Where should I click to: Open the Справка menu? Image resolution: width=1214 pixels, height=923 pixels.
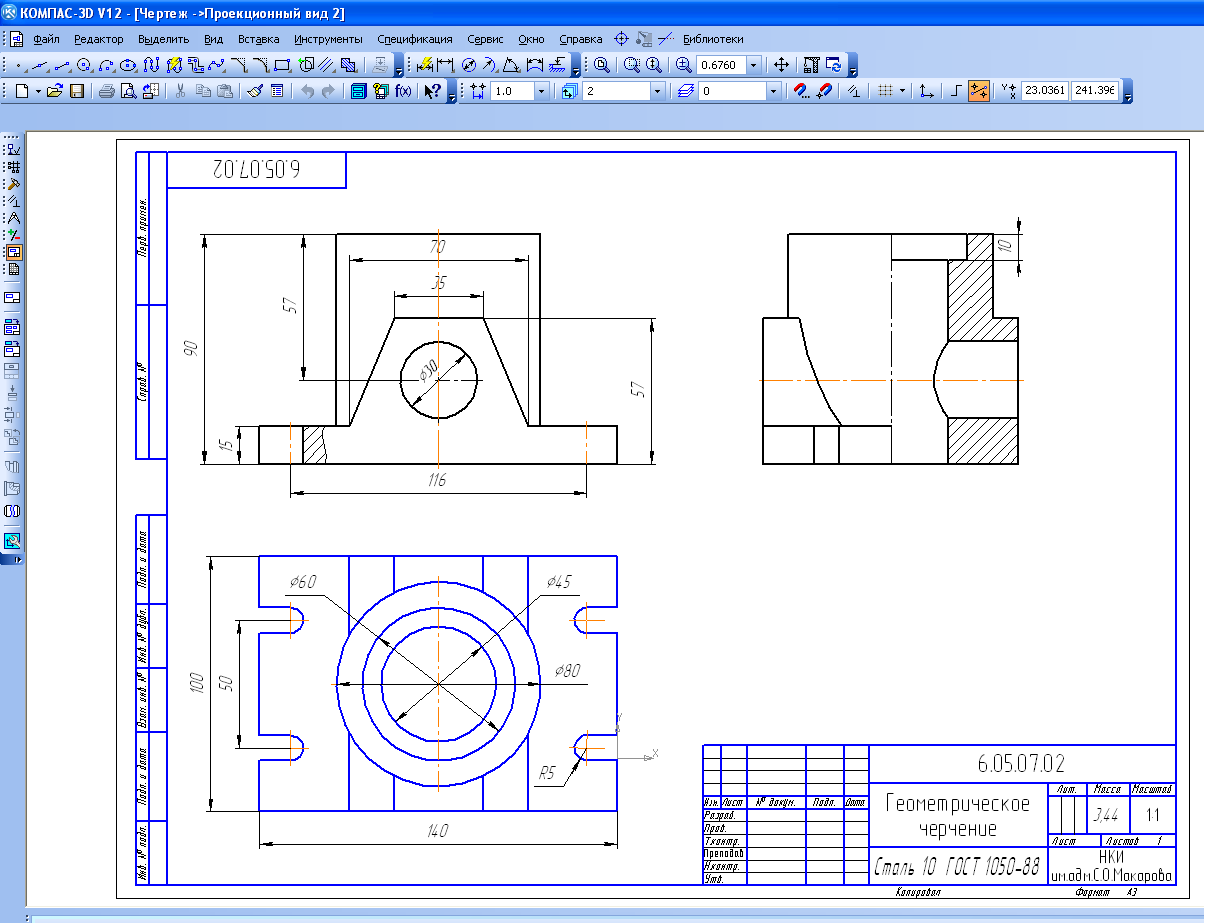point(580,39)
